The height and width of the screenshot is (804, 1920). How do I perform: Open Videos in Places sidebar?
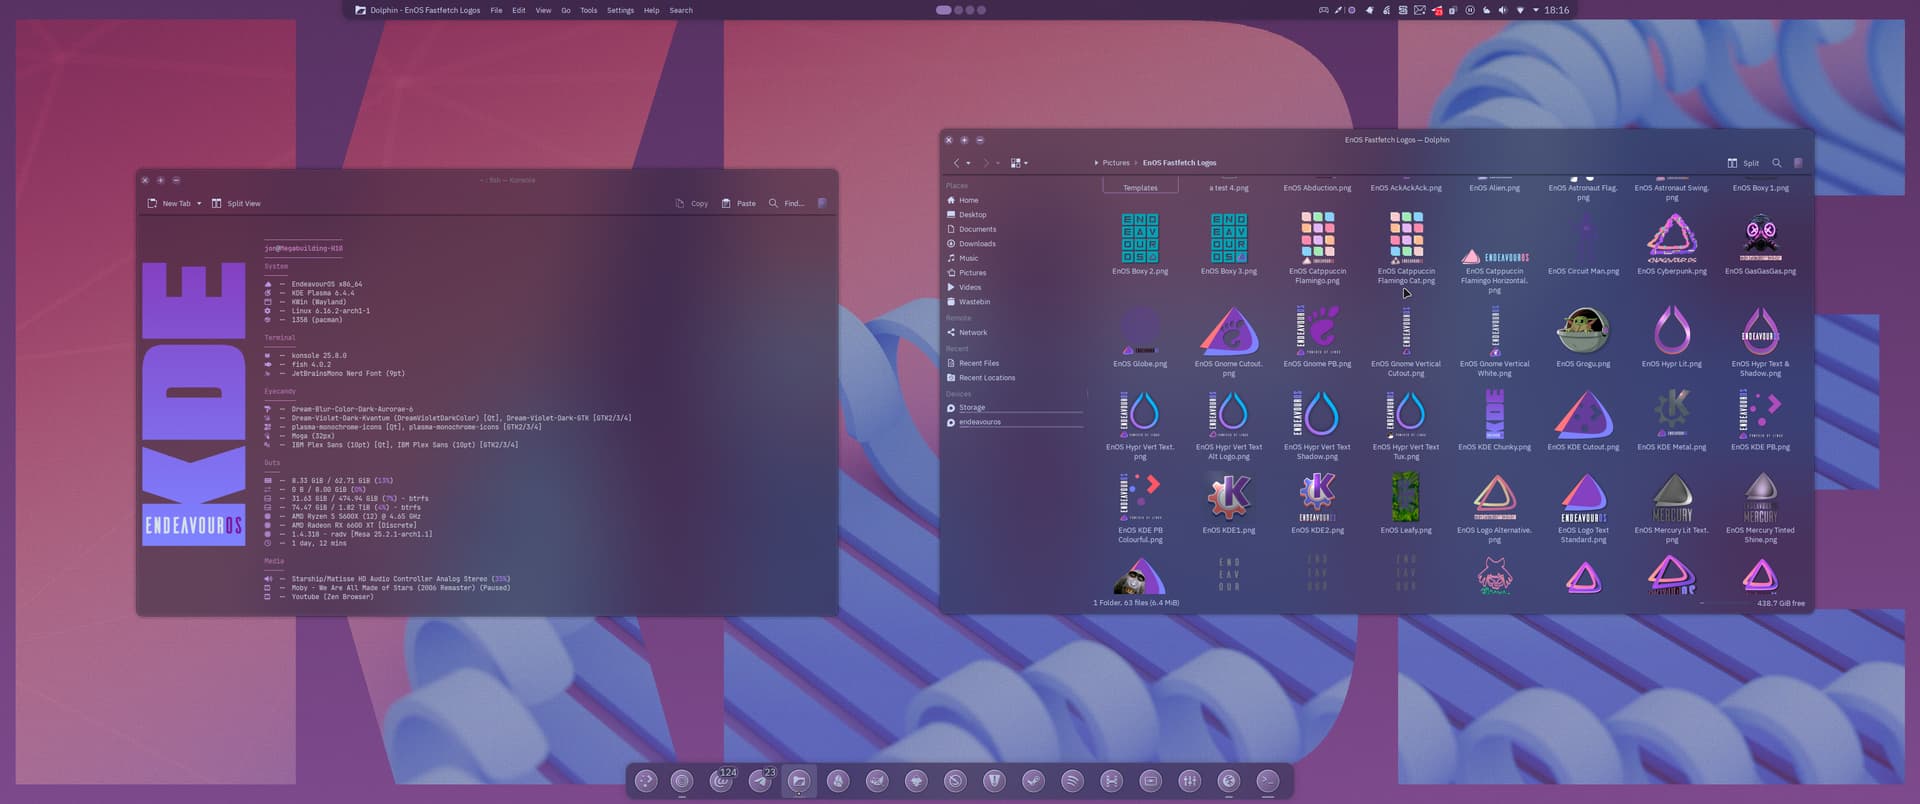(1014, 287)
